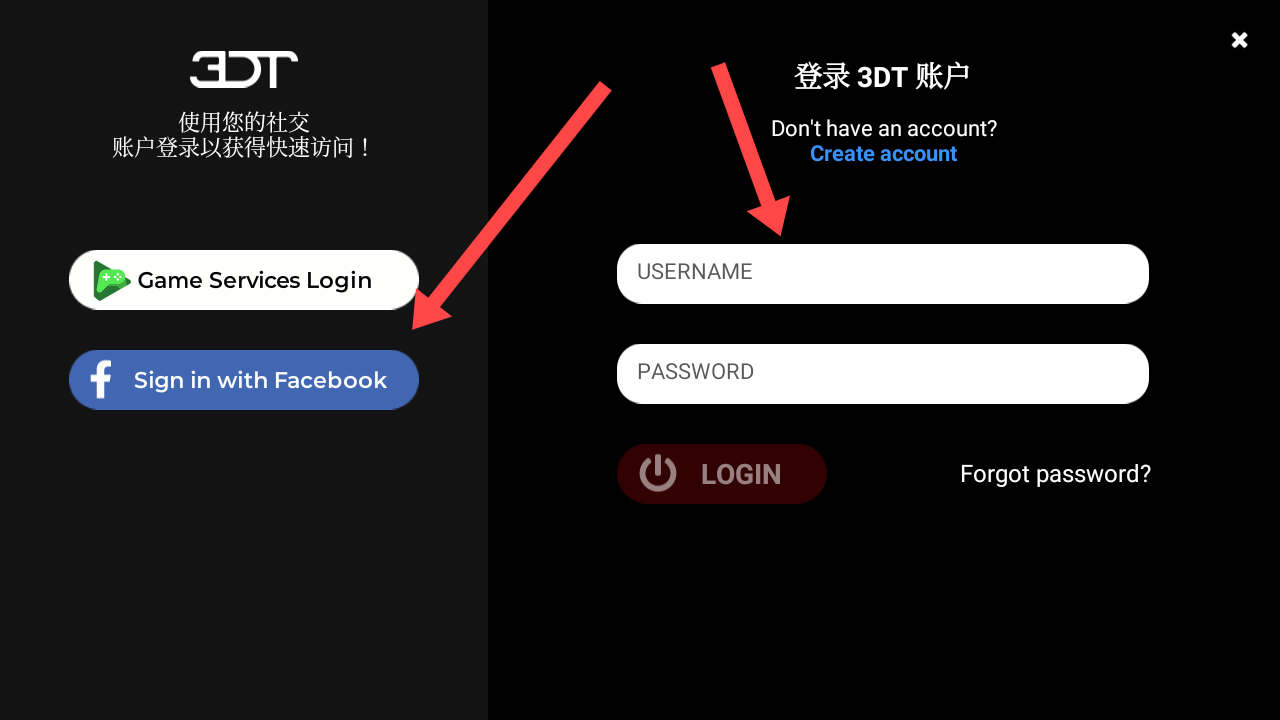Click the red arrow pointing to Facebook button
Screen dimensions: 1280x720
[510, 206]
